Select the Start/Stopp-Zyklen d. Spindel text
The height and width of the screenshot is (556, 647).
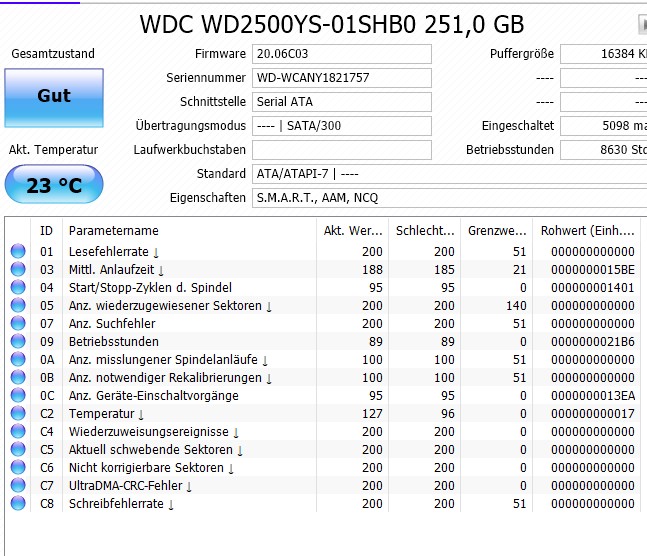pyautogui.click(x=150, y=287)
